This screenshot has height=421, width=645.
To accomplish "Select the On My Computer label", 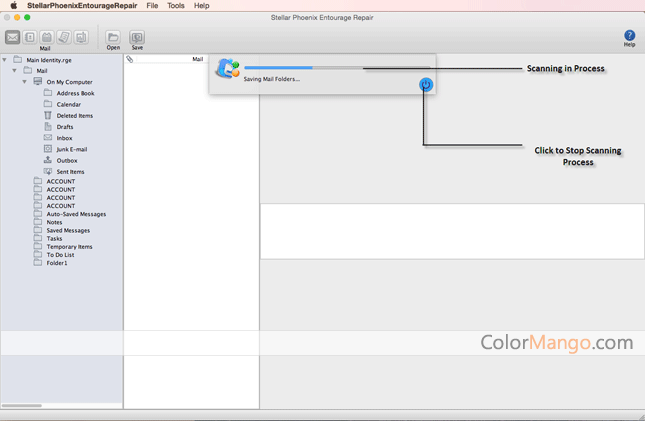I will click(x=69, y=82).
